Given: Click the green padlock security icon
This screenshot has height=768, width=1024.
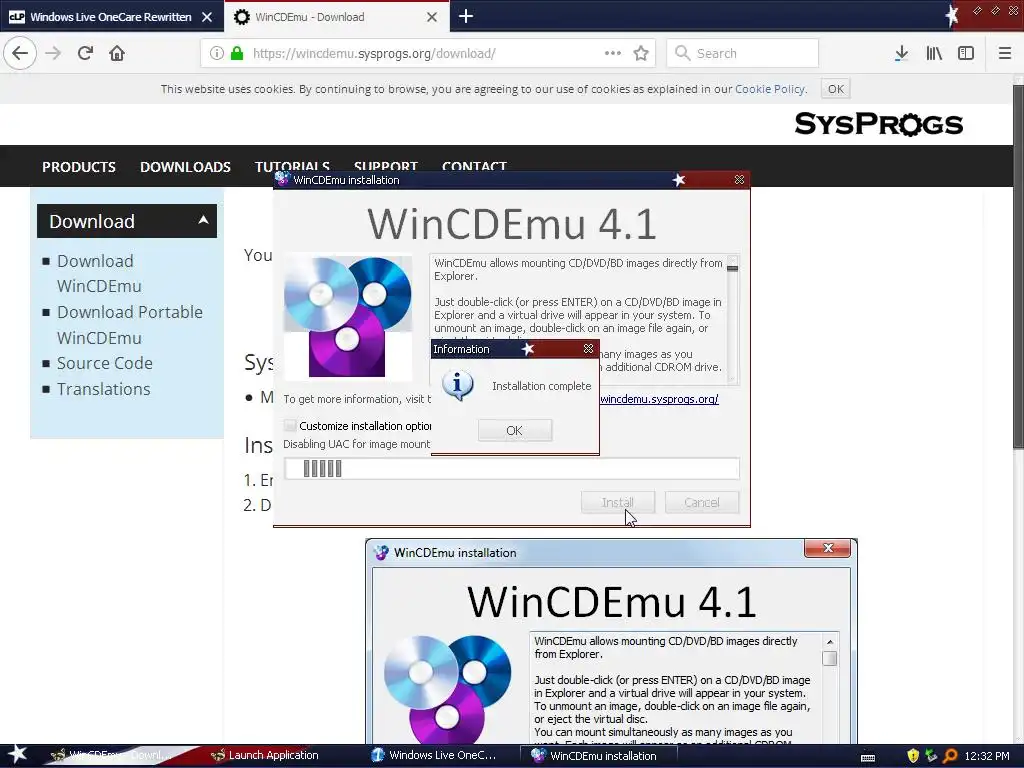Looking at the screenshot, I should tap(236, 53).
